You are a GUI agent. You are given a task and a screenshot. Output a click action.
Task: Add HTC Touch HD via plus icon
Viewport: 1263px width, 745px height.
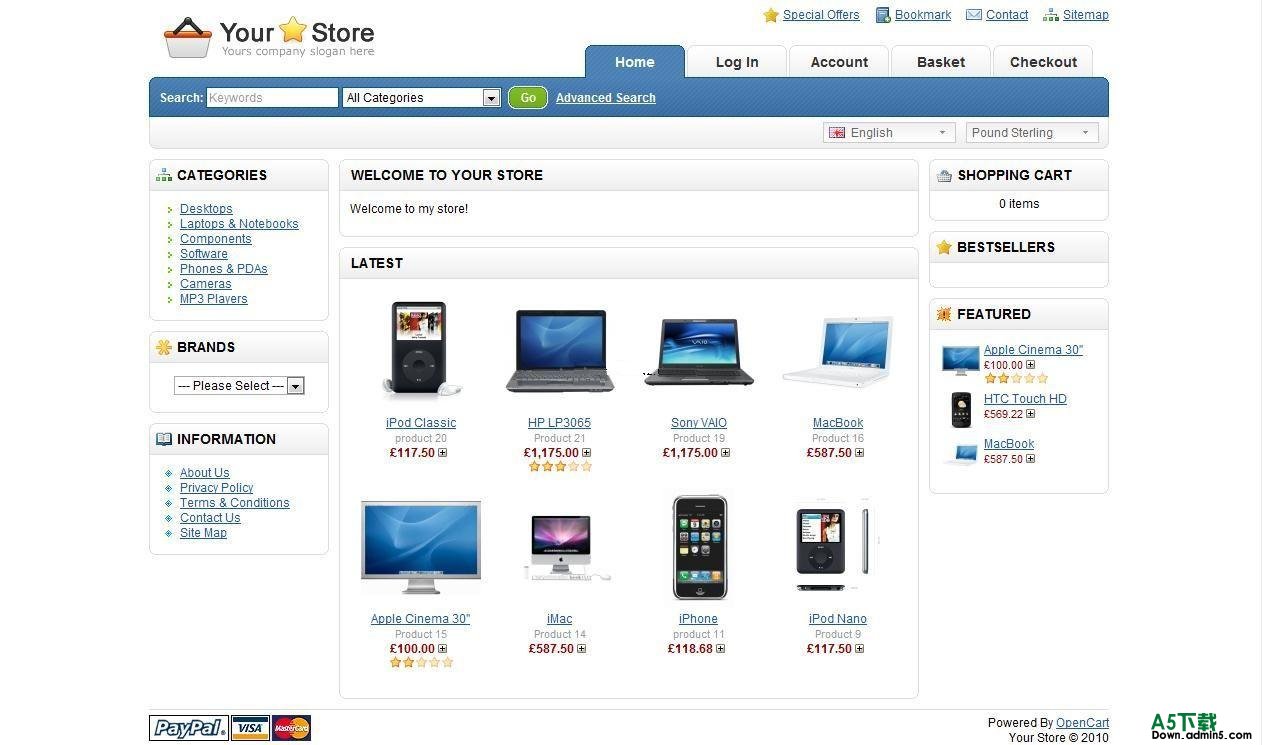(x=1031, y=414)
